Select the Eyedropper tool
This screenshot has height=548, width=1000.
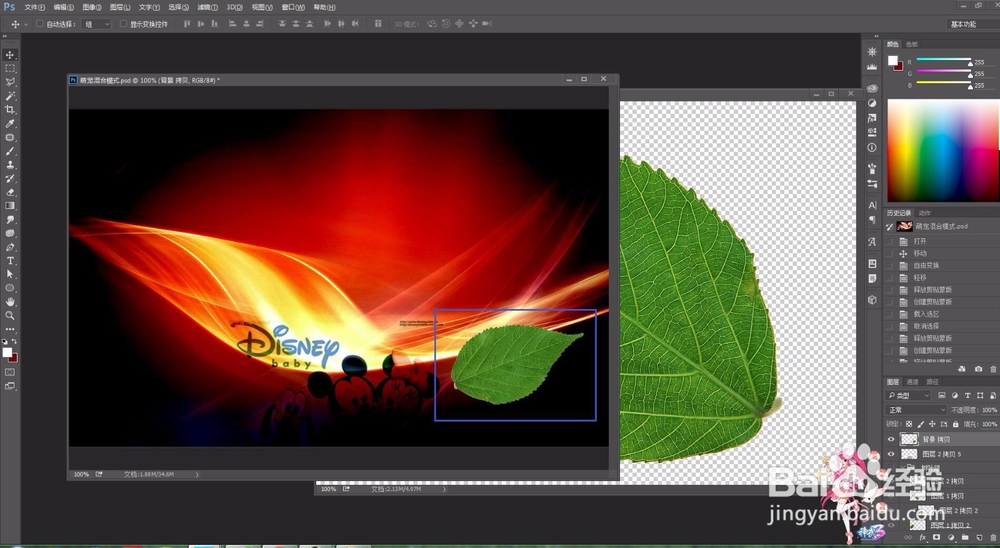10,123
